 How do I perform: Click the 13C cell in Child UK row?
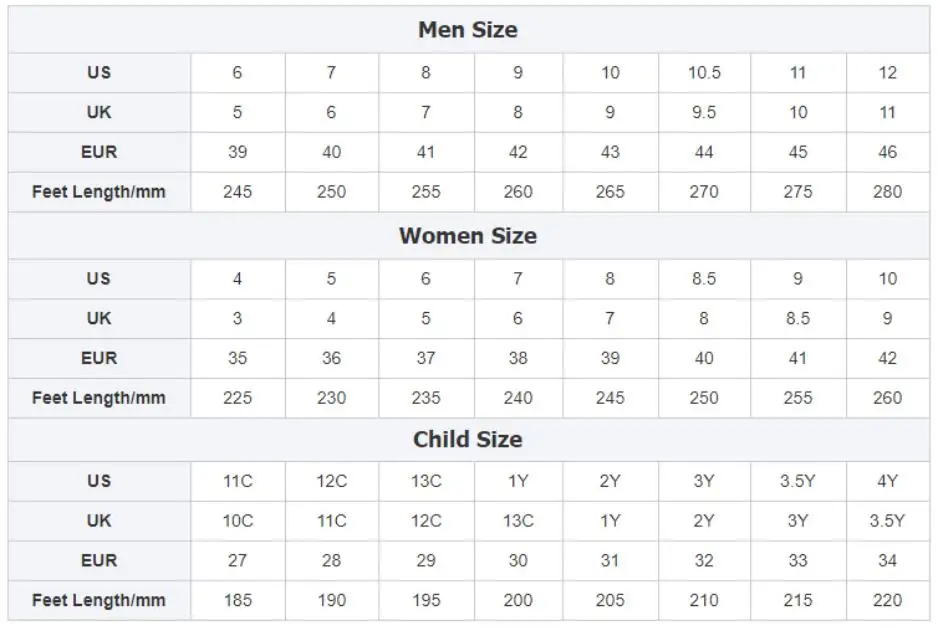point(518,521)
